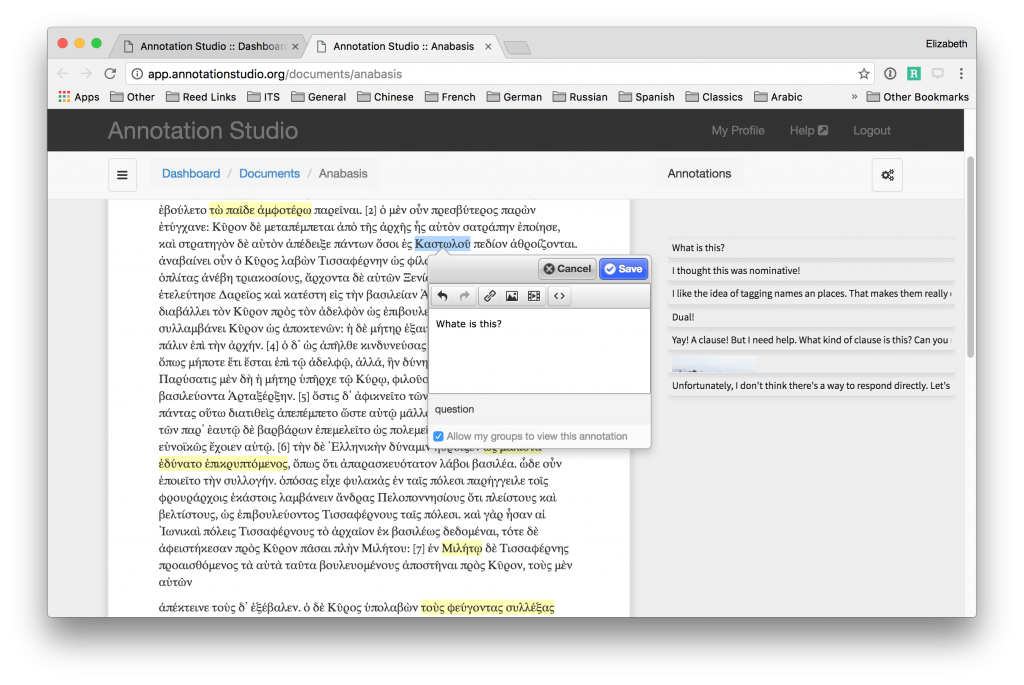Screen dimensions: 1024x685
Task: Open the Chrome three-dot menu
Action: 960,73
